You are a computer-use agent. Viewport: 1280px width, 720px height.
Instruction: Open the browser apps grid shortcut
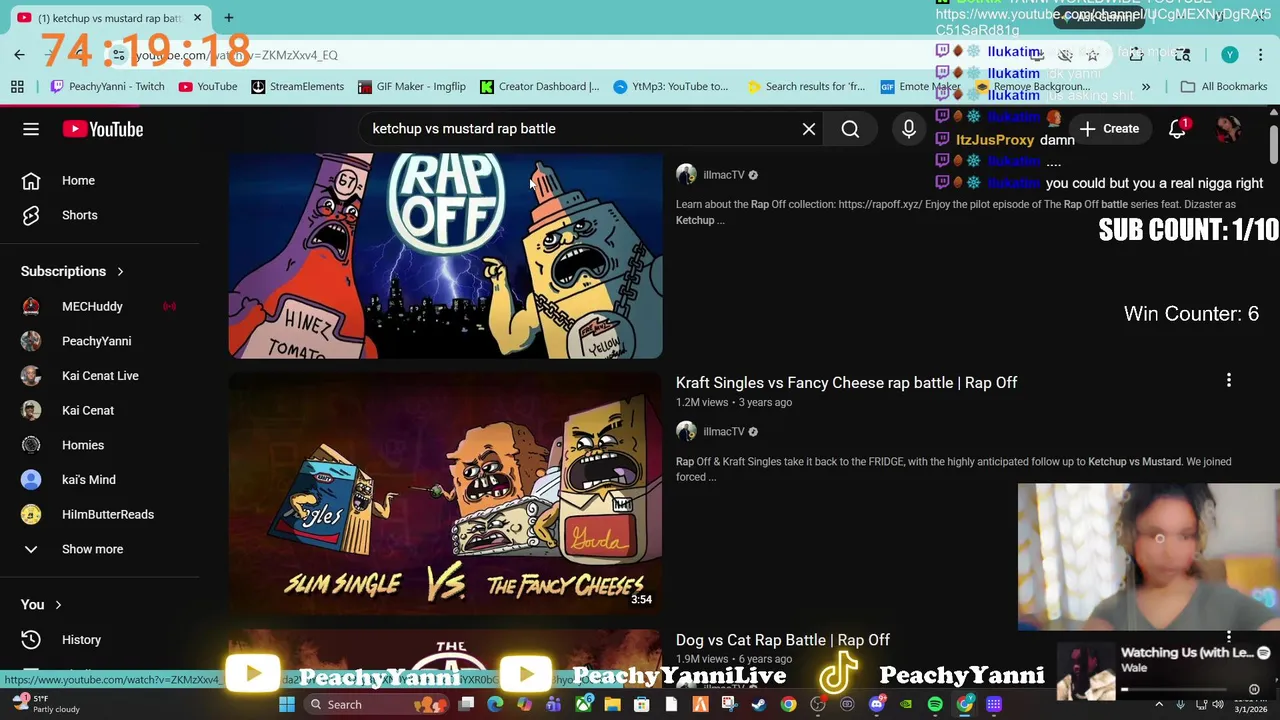click(17, 87)
